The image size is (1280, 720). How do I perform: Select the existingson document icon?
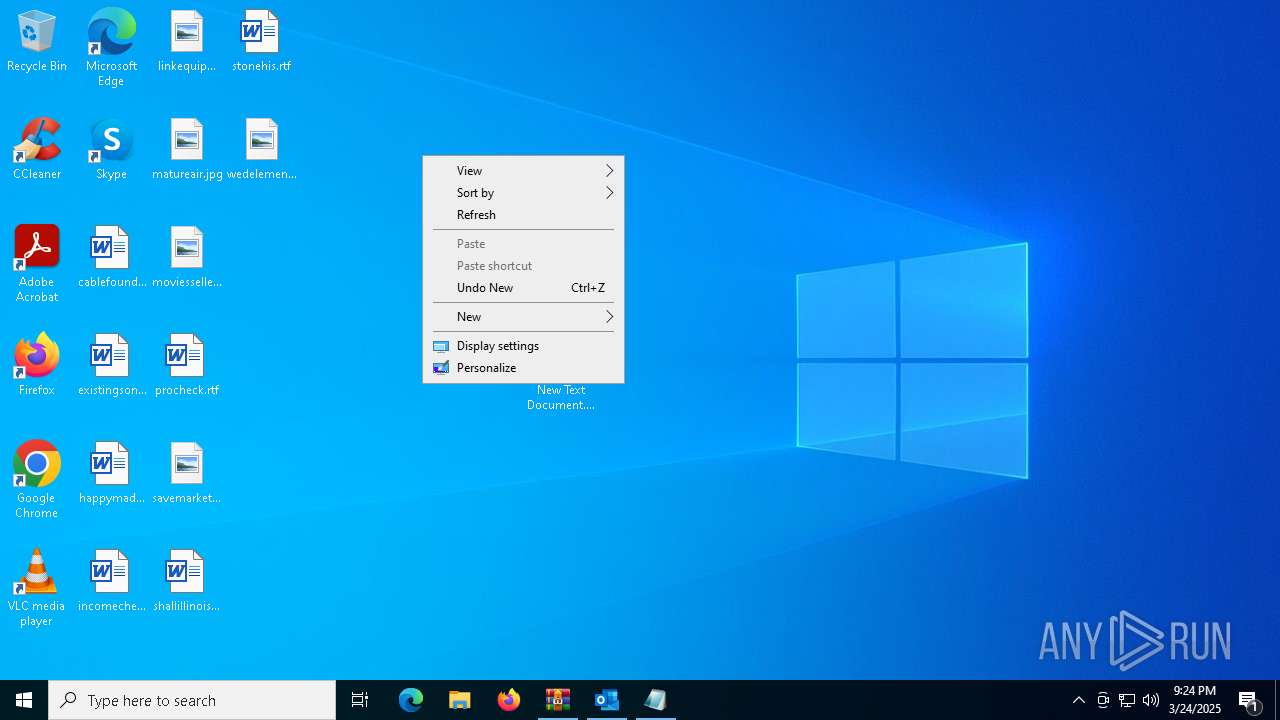(x=111, y=366)
